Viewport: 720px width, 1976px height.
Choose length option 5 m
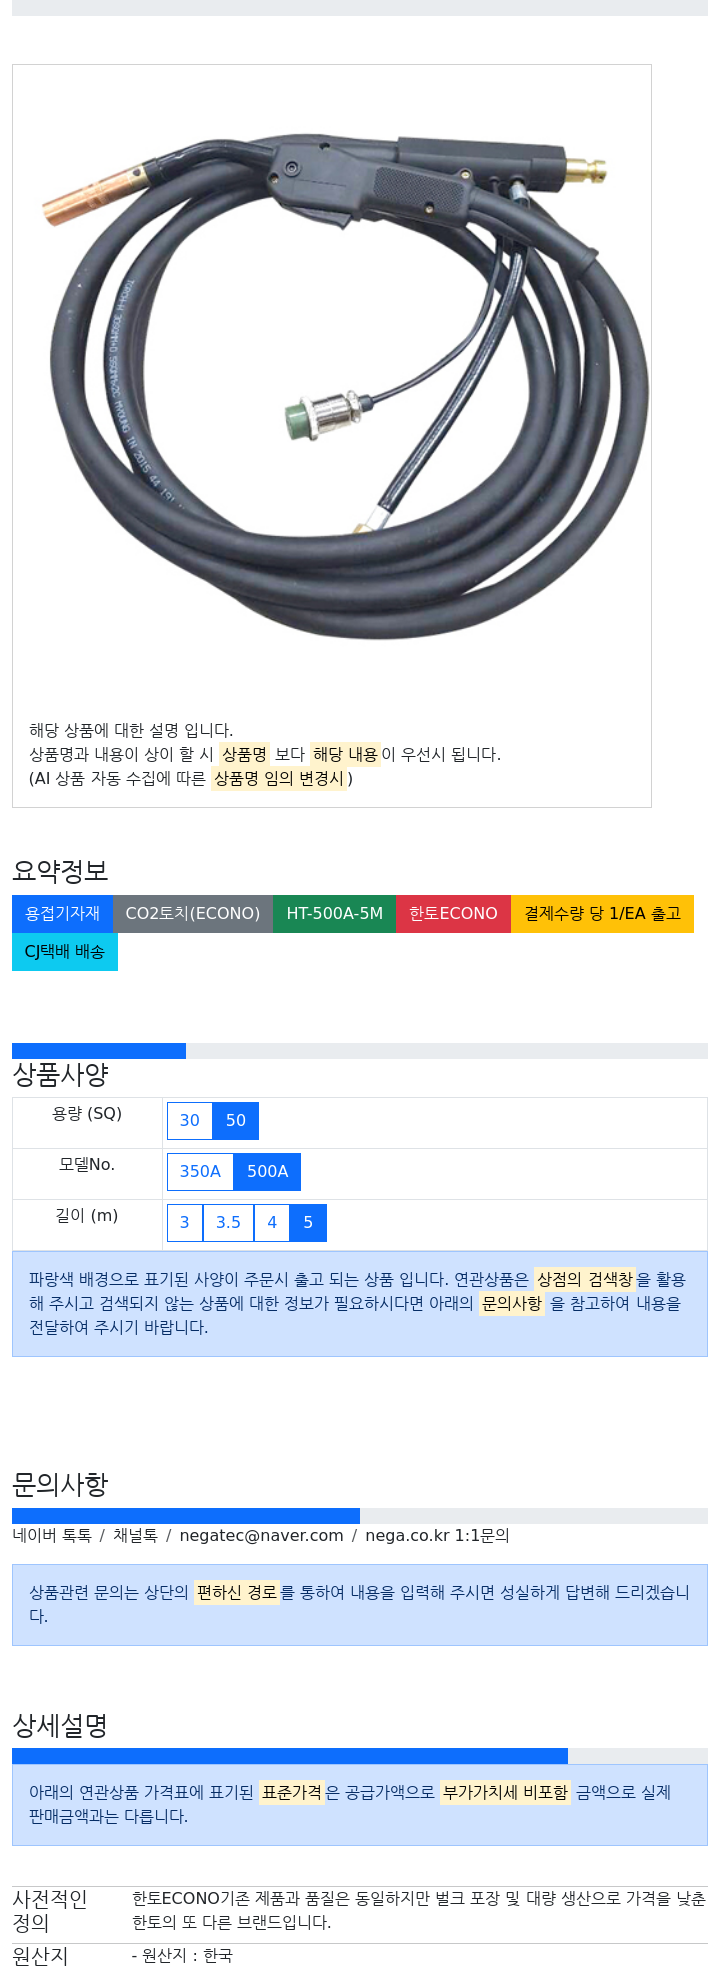coord(308,1222)
